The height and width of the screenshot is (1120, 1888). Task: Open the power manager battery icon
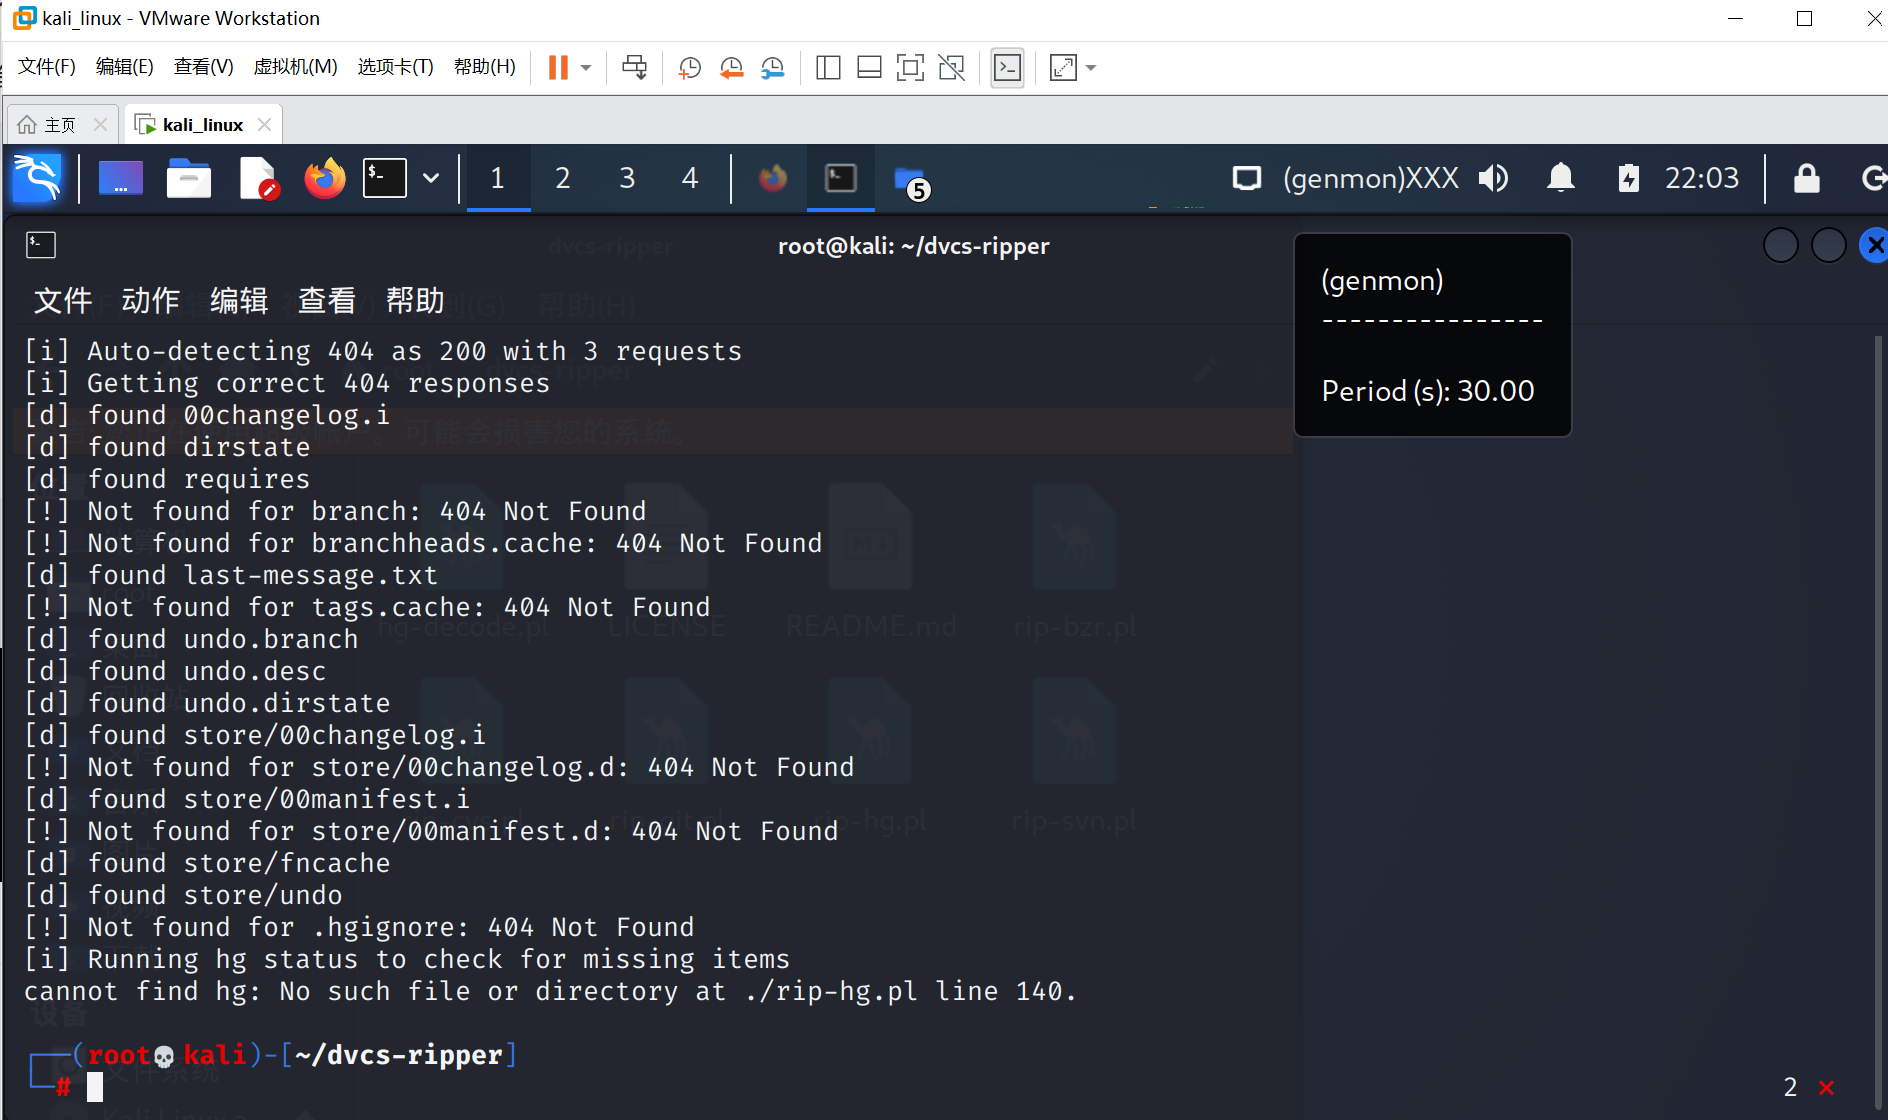point(1629,179)
